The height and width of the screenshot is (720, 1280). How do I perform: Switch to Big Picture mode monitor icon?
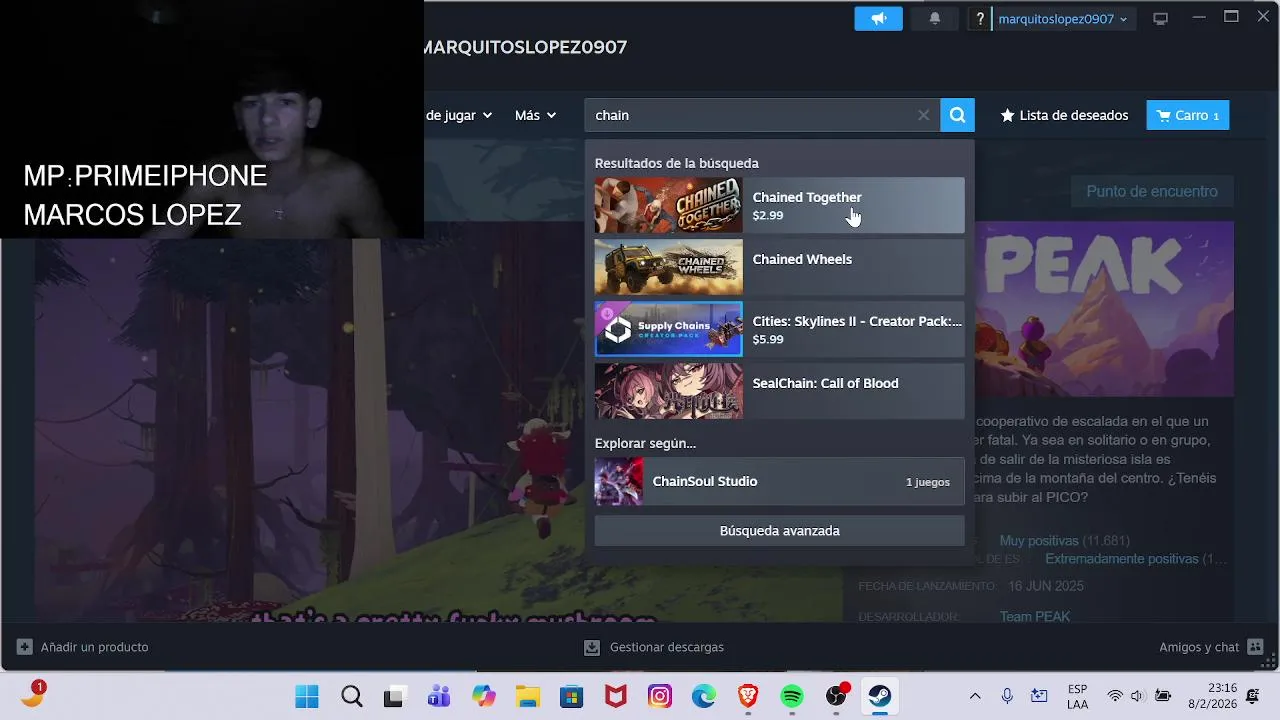pyautogui.click(x=1160, y=19)
